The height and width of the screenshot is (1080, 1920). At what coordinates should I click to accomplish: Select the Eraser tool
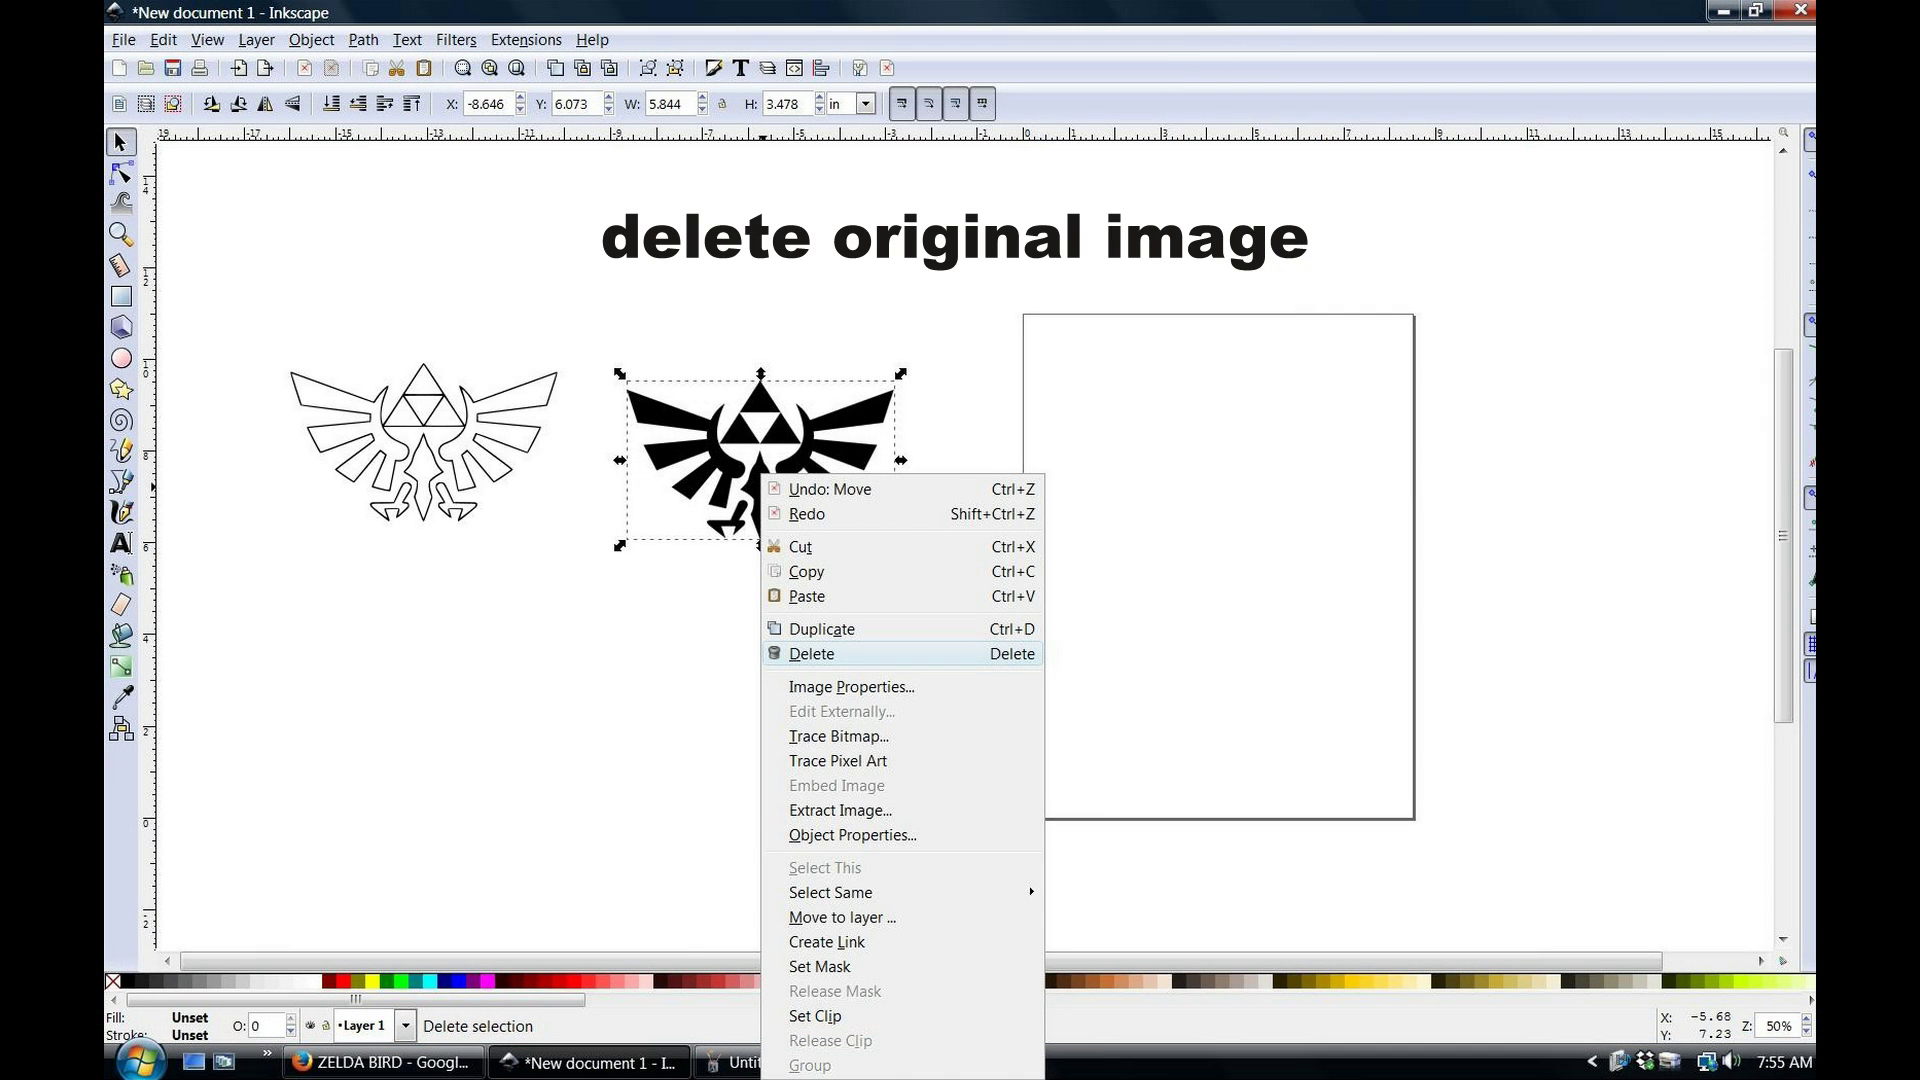121,605
